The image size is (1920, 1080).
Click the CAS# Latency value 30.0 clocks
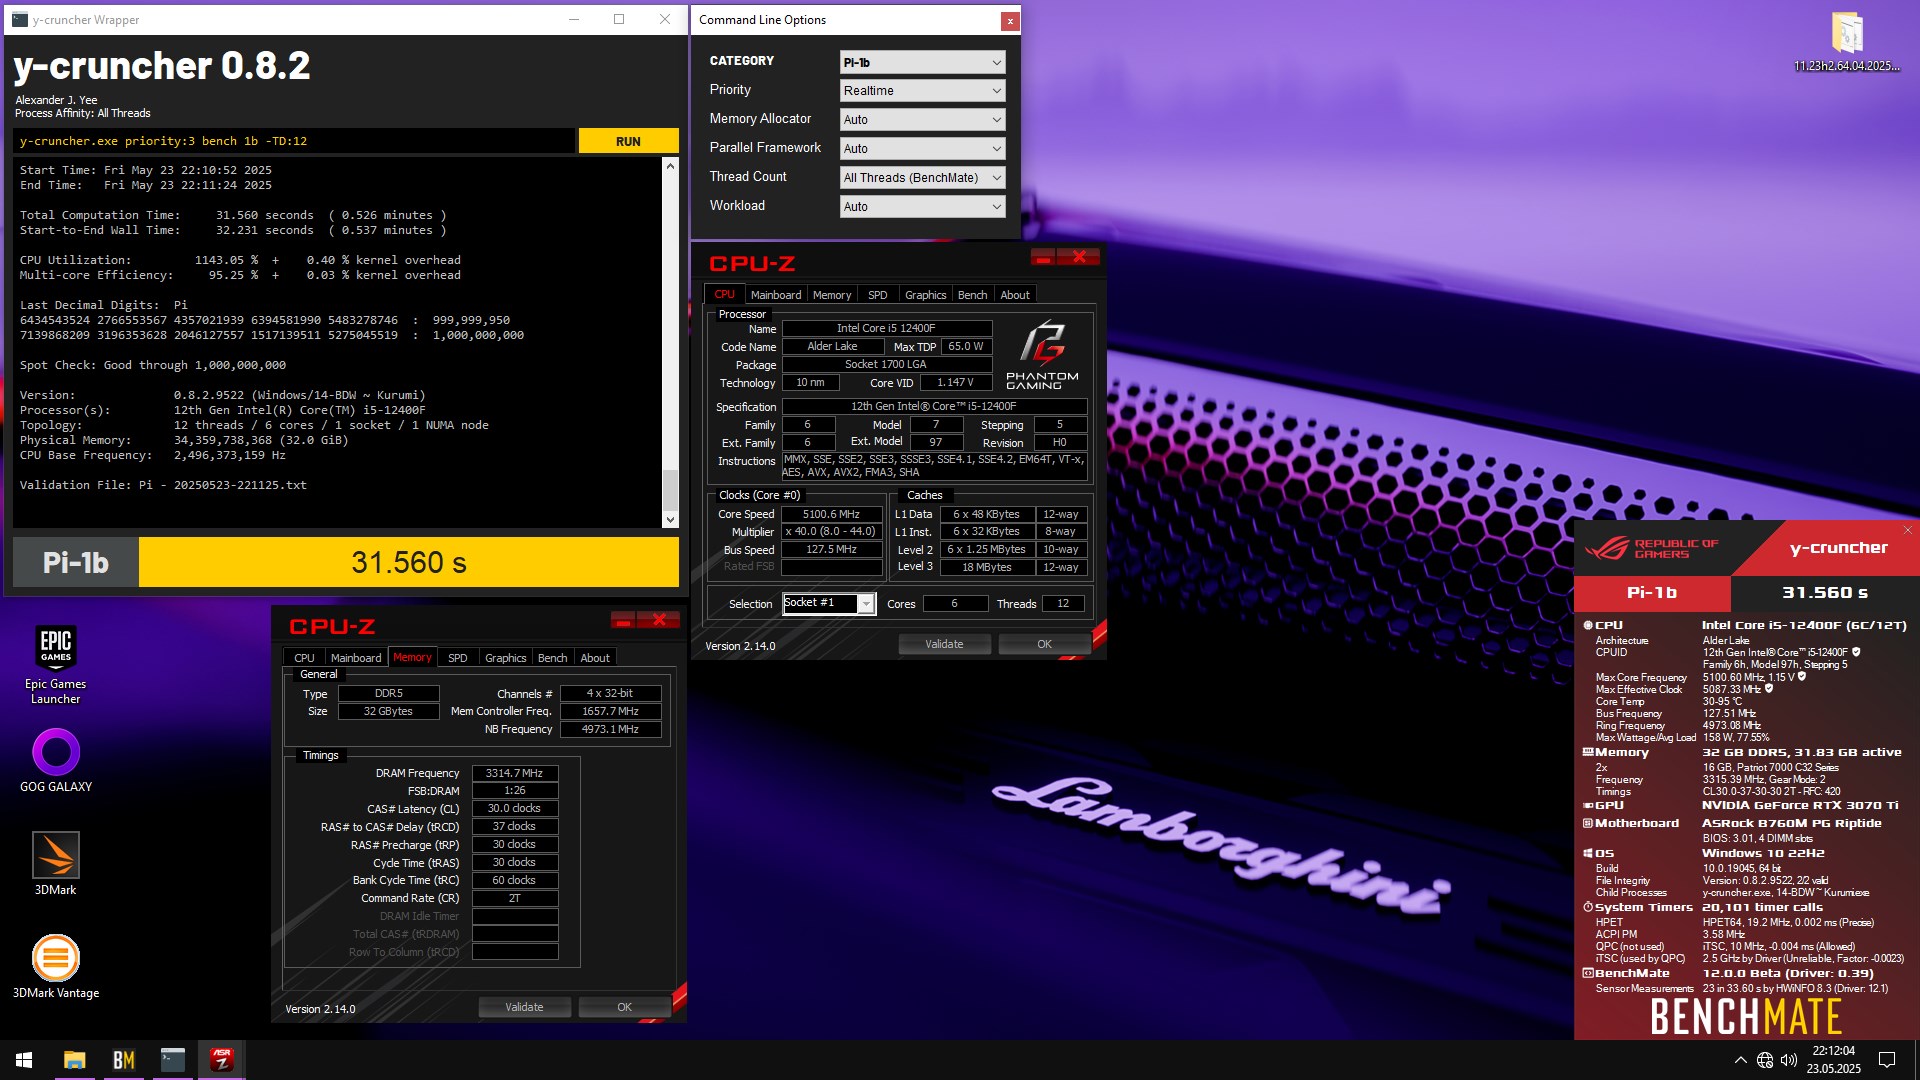click(514, 809)
